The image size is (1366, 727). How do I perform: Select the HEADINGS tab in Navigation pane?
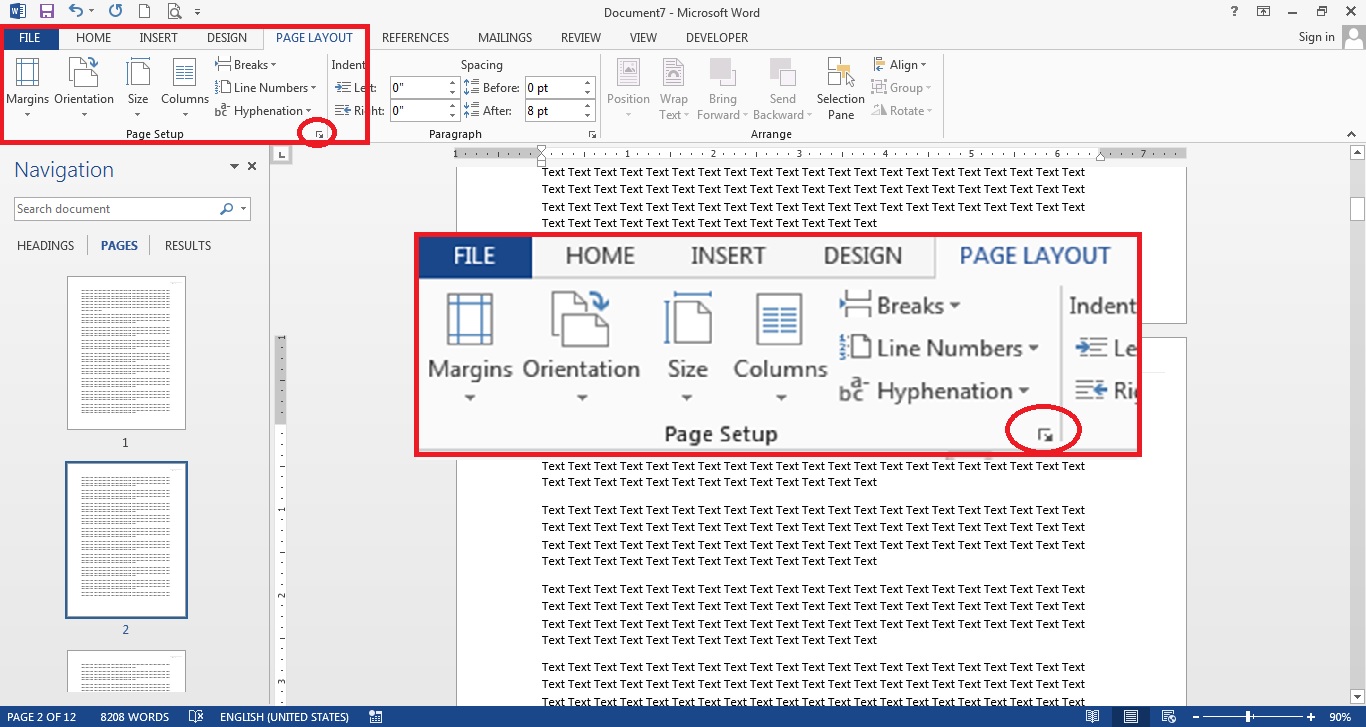point(45,245)
